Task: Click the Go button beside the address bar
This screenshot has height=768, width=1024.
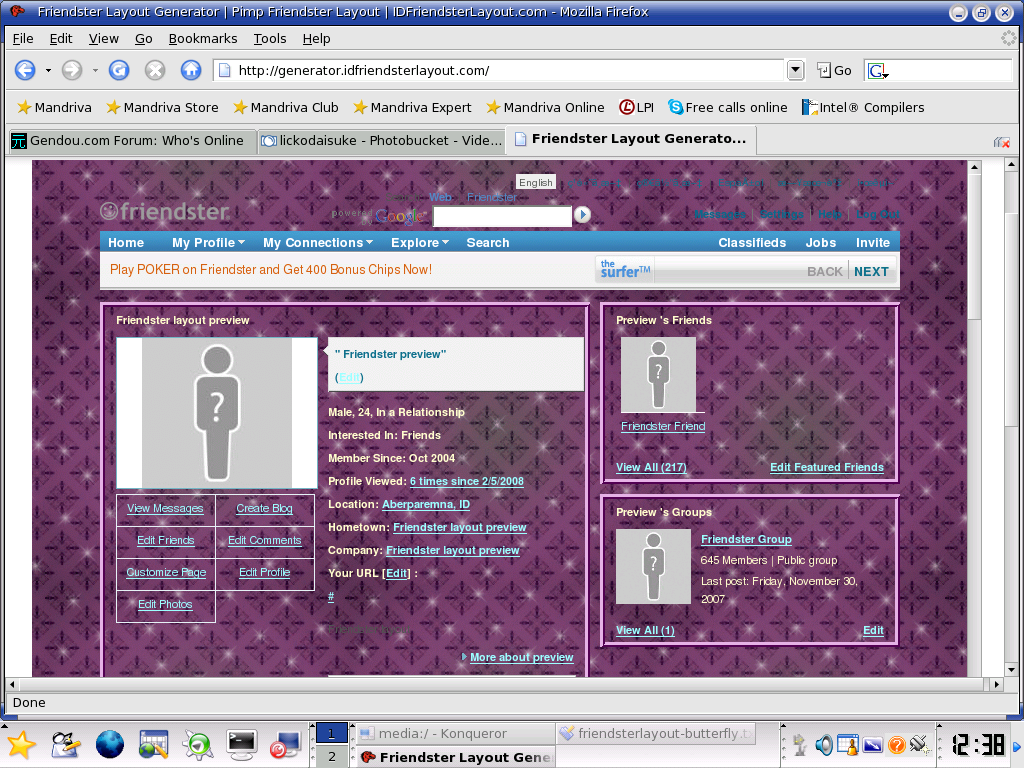Action: 835,71
